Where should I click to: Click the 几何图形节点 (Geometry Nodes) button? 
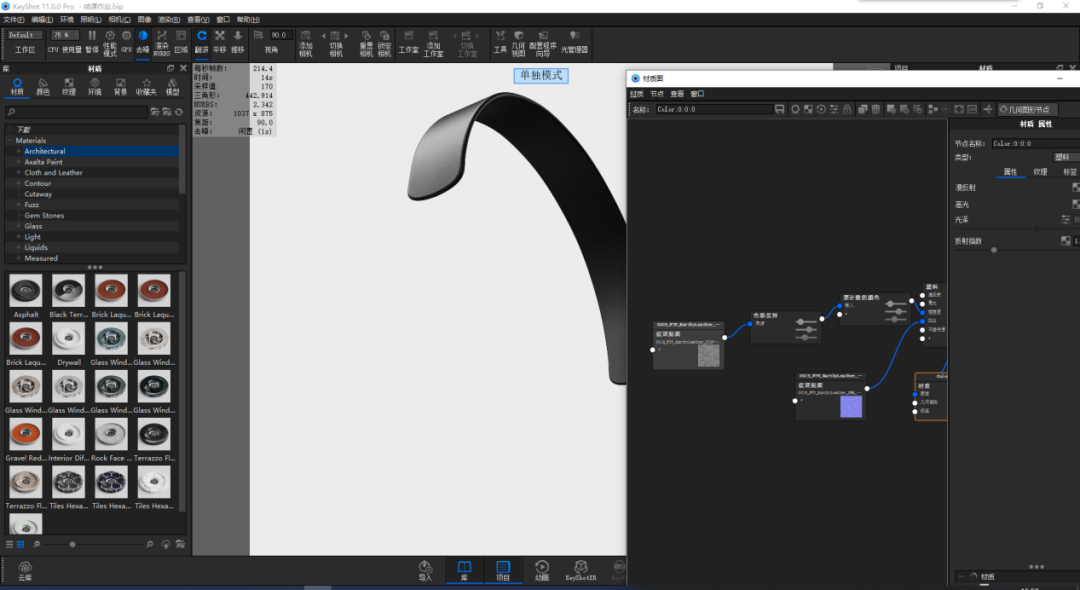coord(1026,109)
